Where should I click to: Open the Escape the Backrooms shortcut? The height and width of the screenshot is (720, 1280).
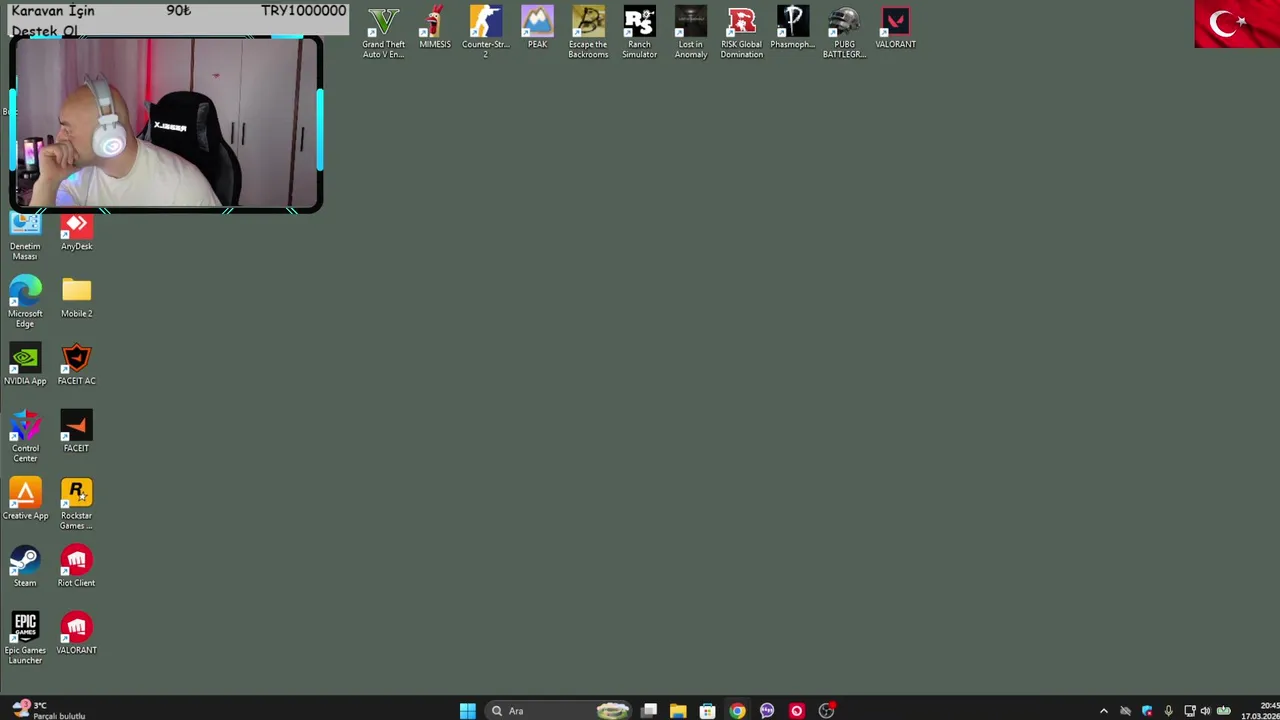click(x=588, y=32)
